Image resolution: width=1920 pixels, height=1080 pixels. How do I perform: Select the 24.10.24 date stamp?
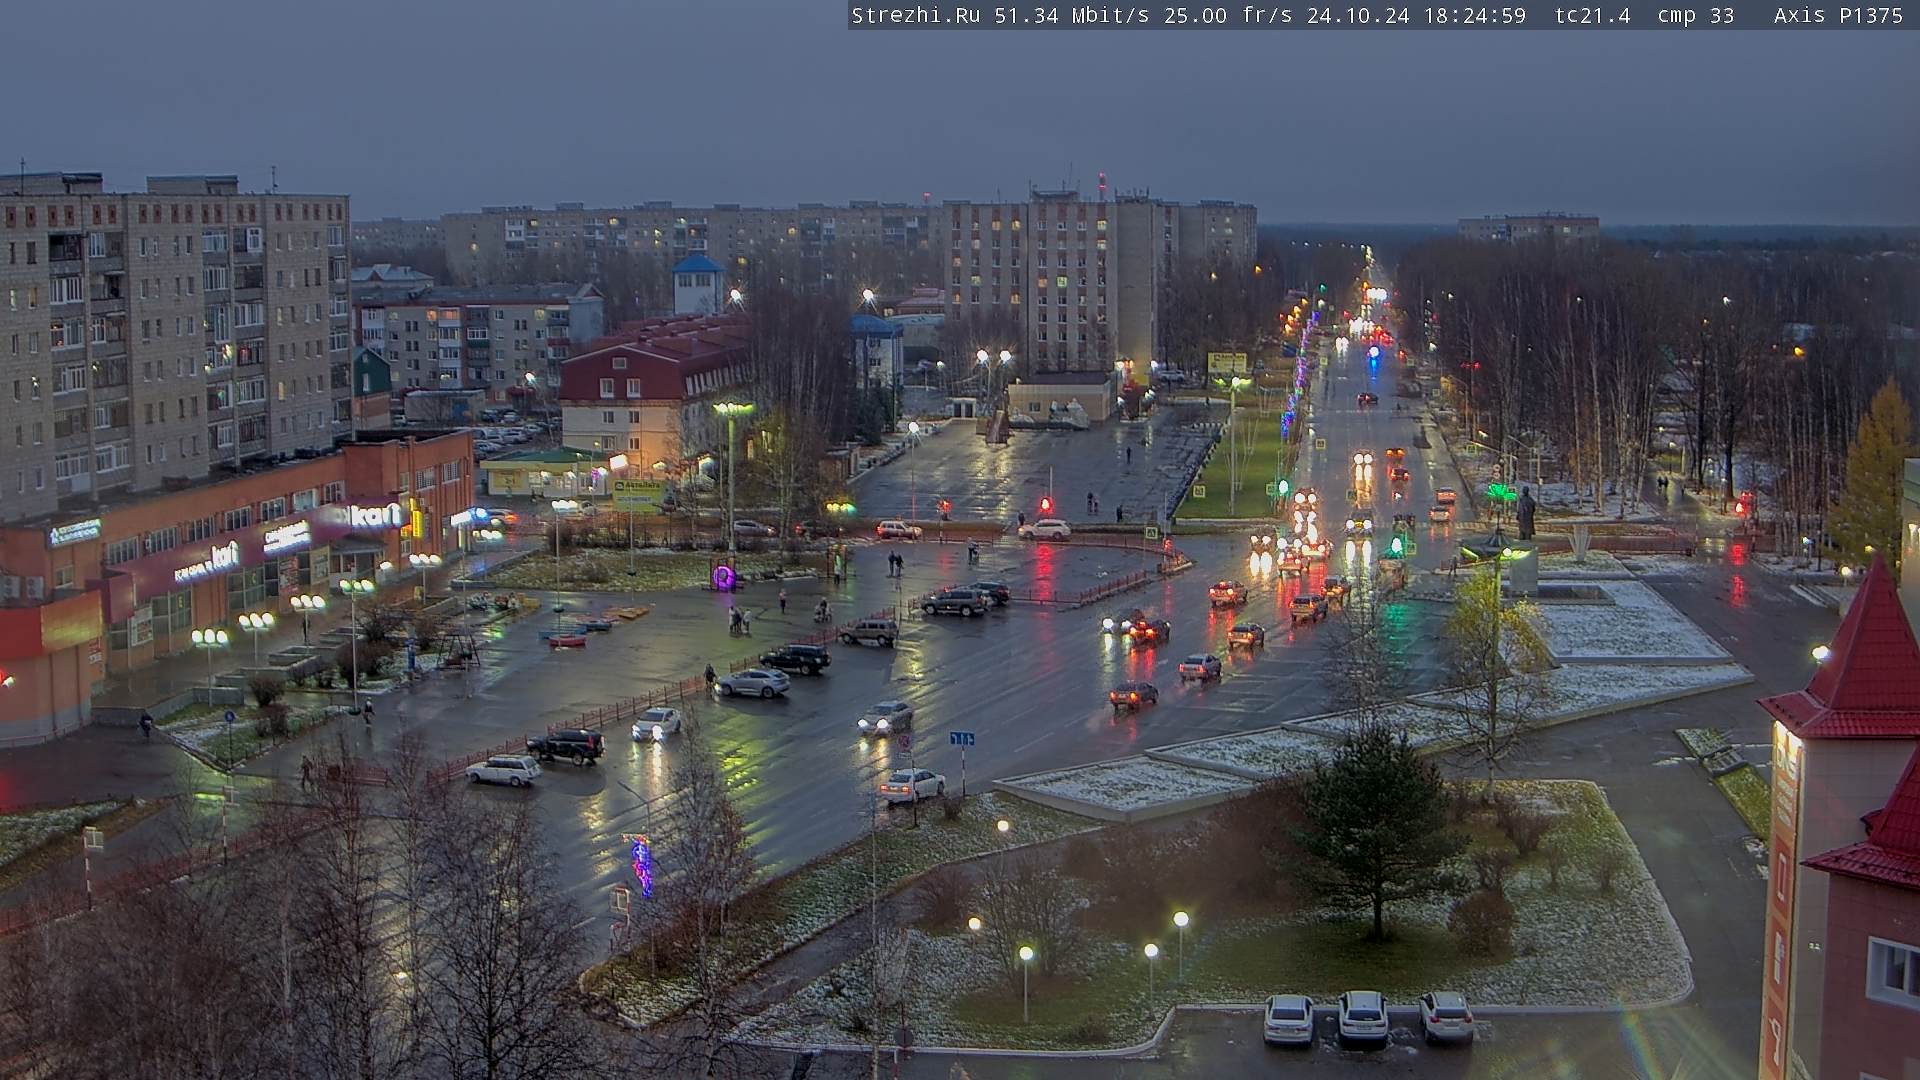pyautogui.click(x=1358, y=15)
